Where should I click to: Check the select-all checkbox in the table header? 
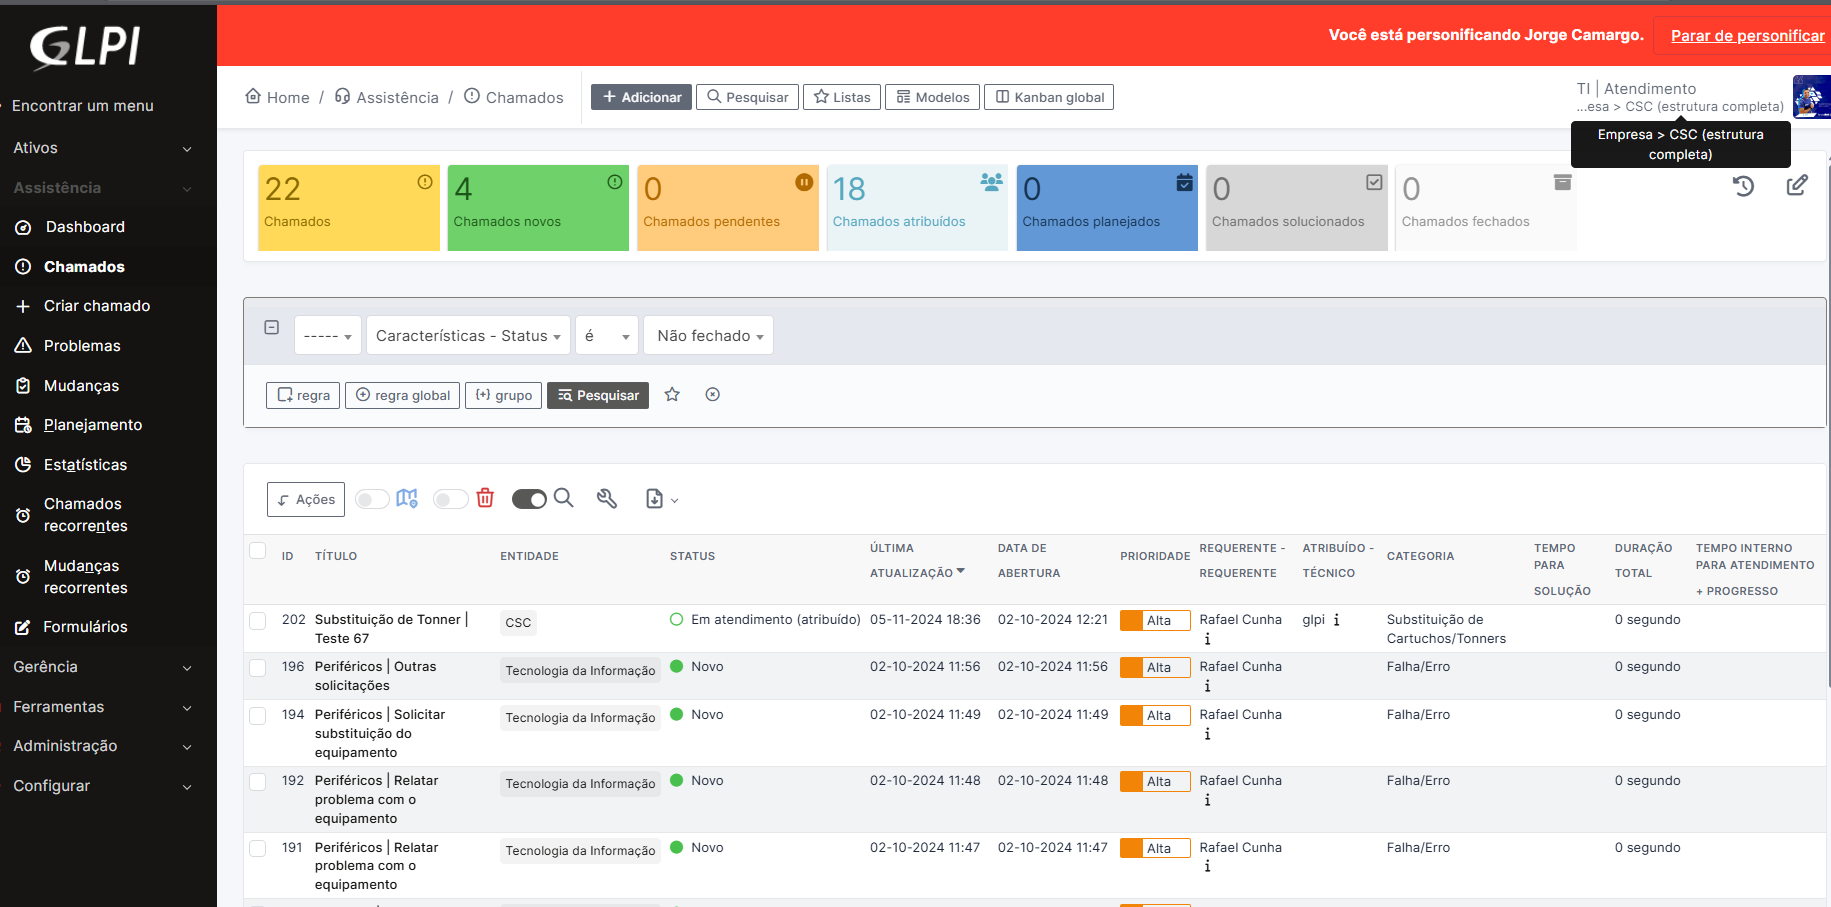pos(258,550)
